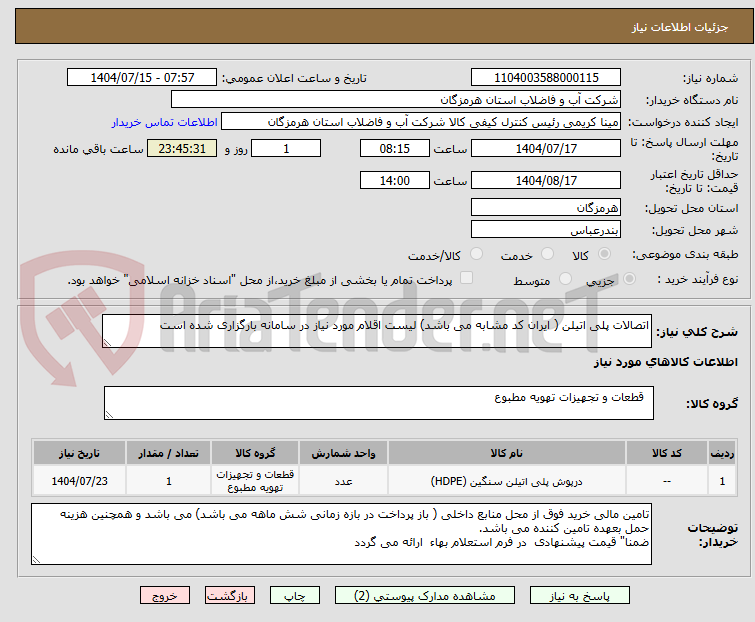Screen dimensions: 755x622
Task: Click resize handle of توضیحات خریدار box
Action: tap(36, 559)
